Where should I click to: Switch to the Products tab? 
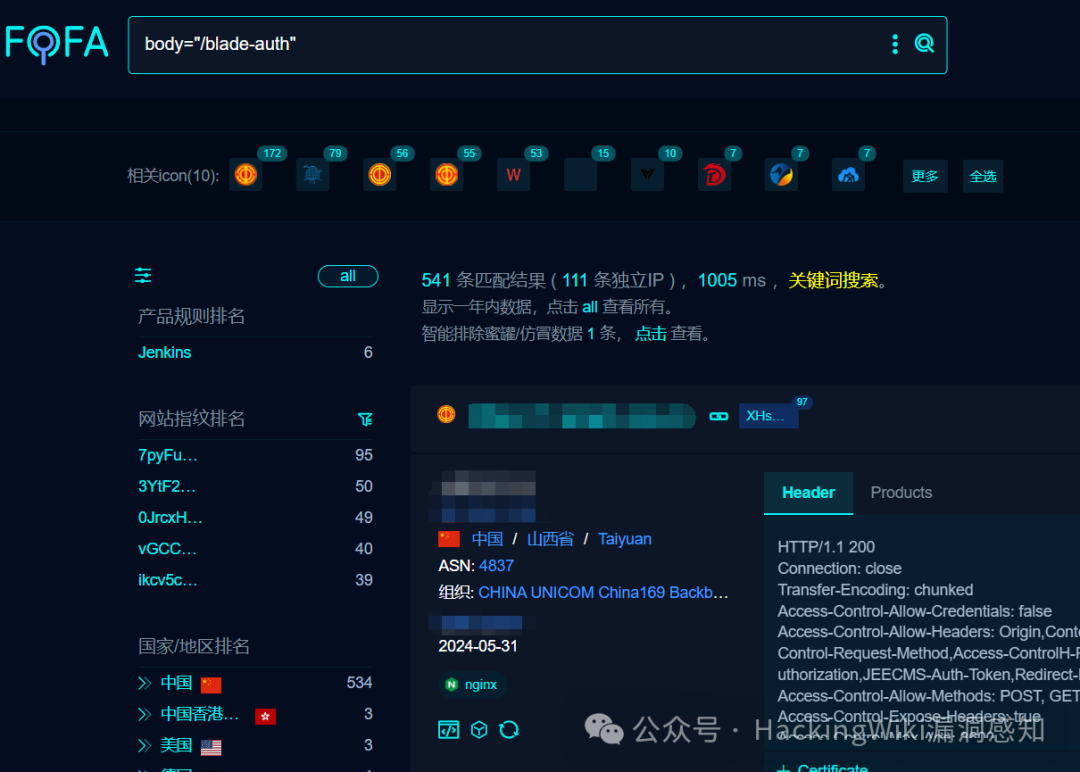901,492
